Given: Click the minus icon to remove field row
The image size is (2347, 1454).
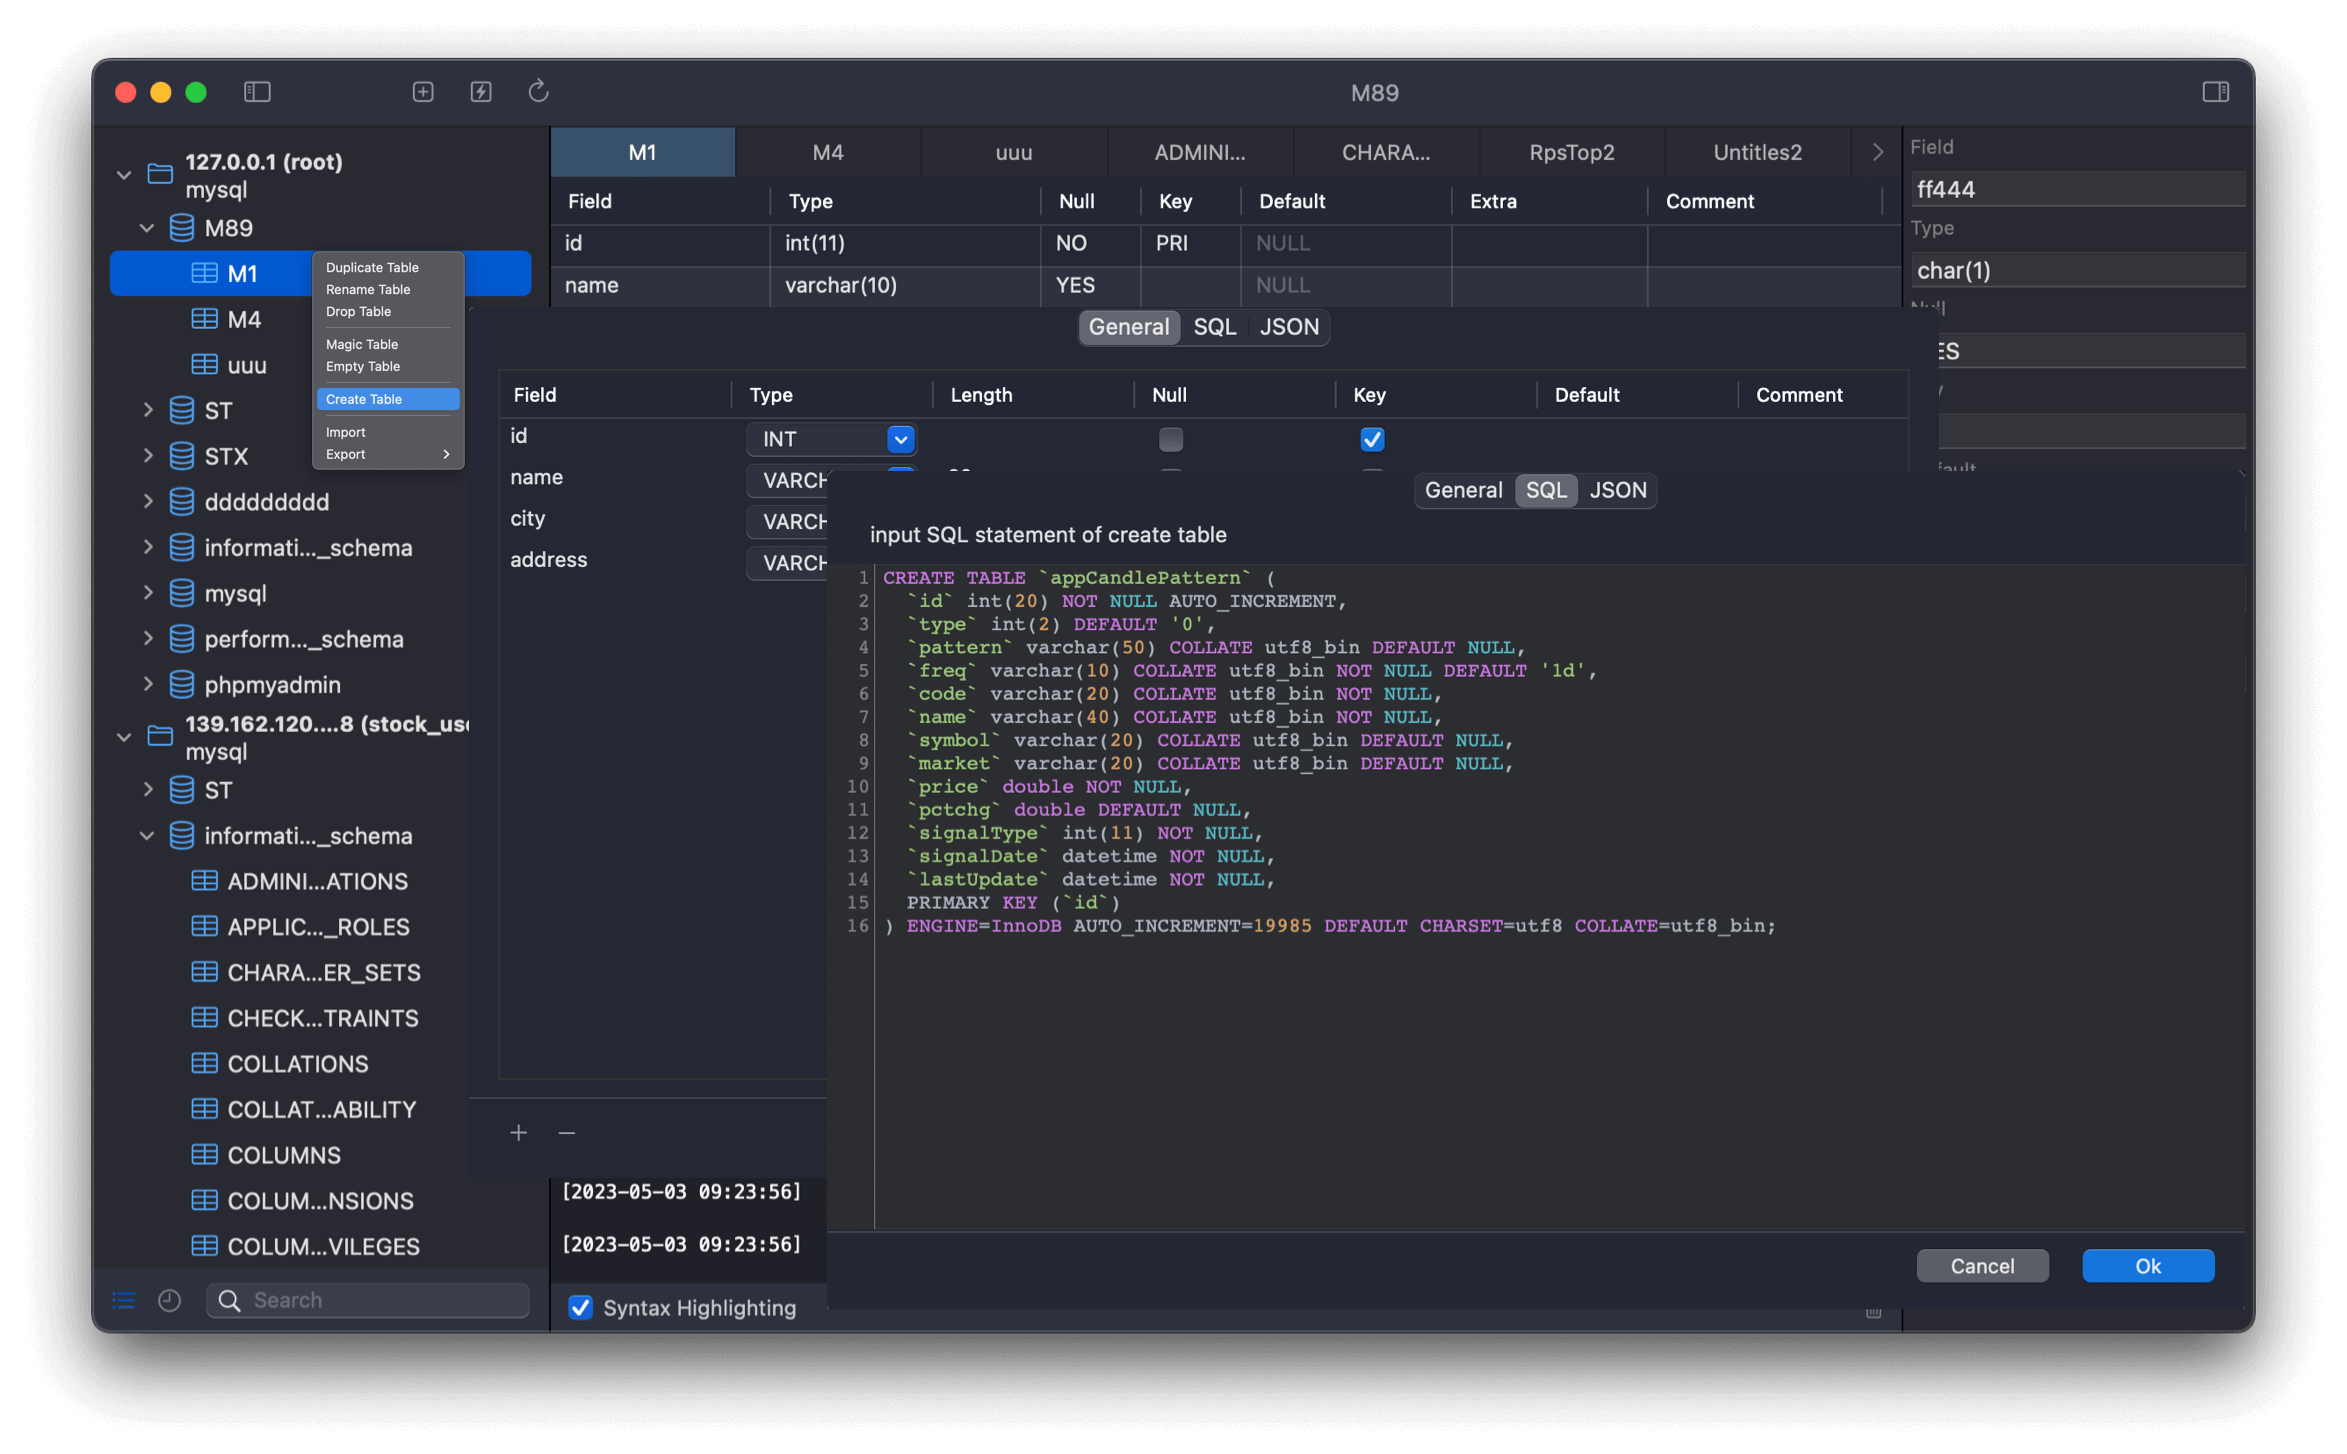Looking at the screenshot, I should [x=567, y=1132].
